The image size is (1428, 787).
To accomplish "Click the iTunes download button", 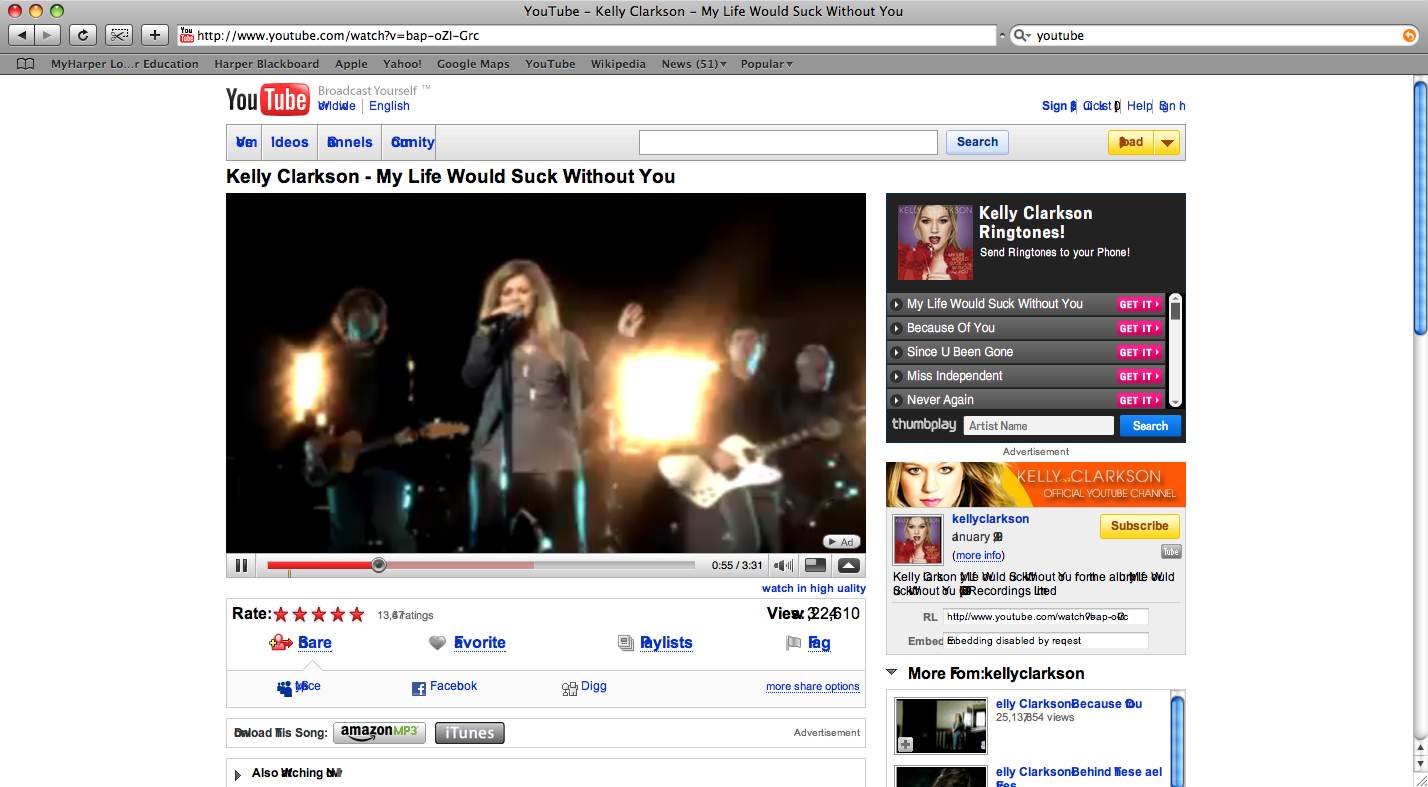I will (x=470, y=733).
